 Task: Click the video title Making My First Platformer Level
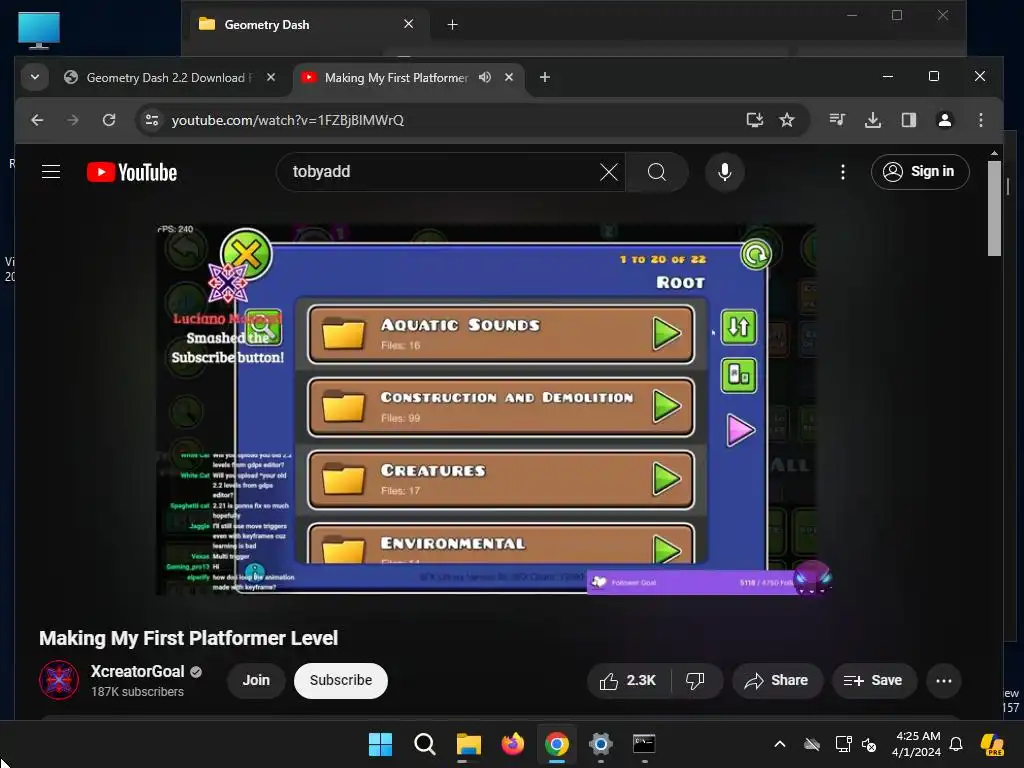tap(188, 638)
